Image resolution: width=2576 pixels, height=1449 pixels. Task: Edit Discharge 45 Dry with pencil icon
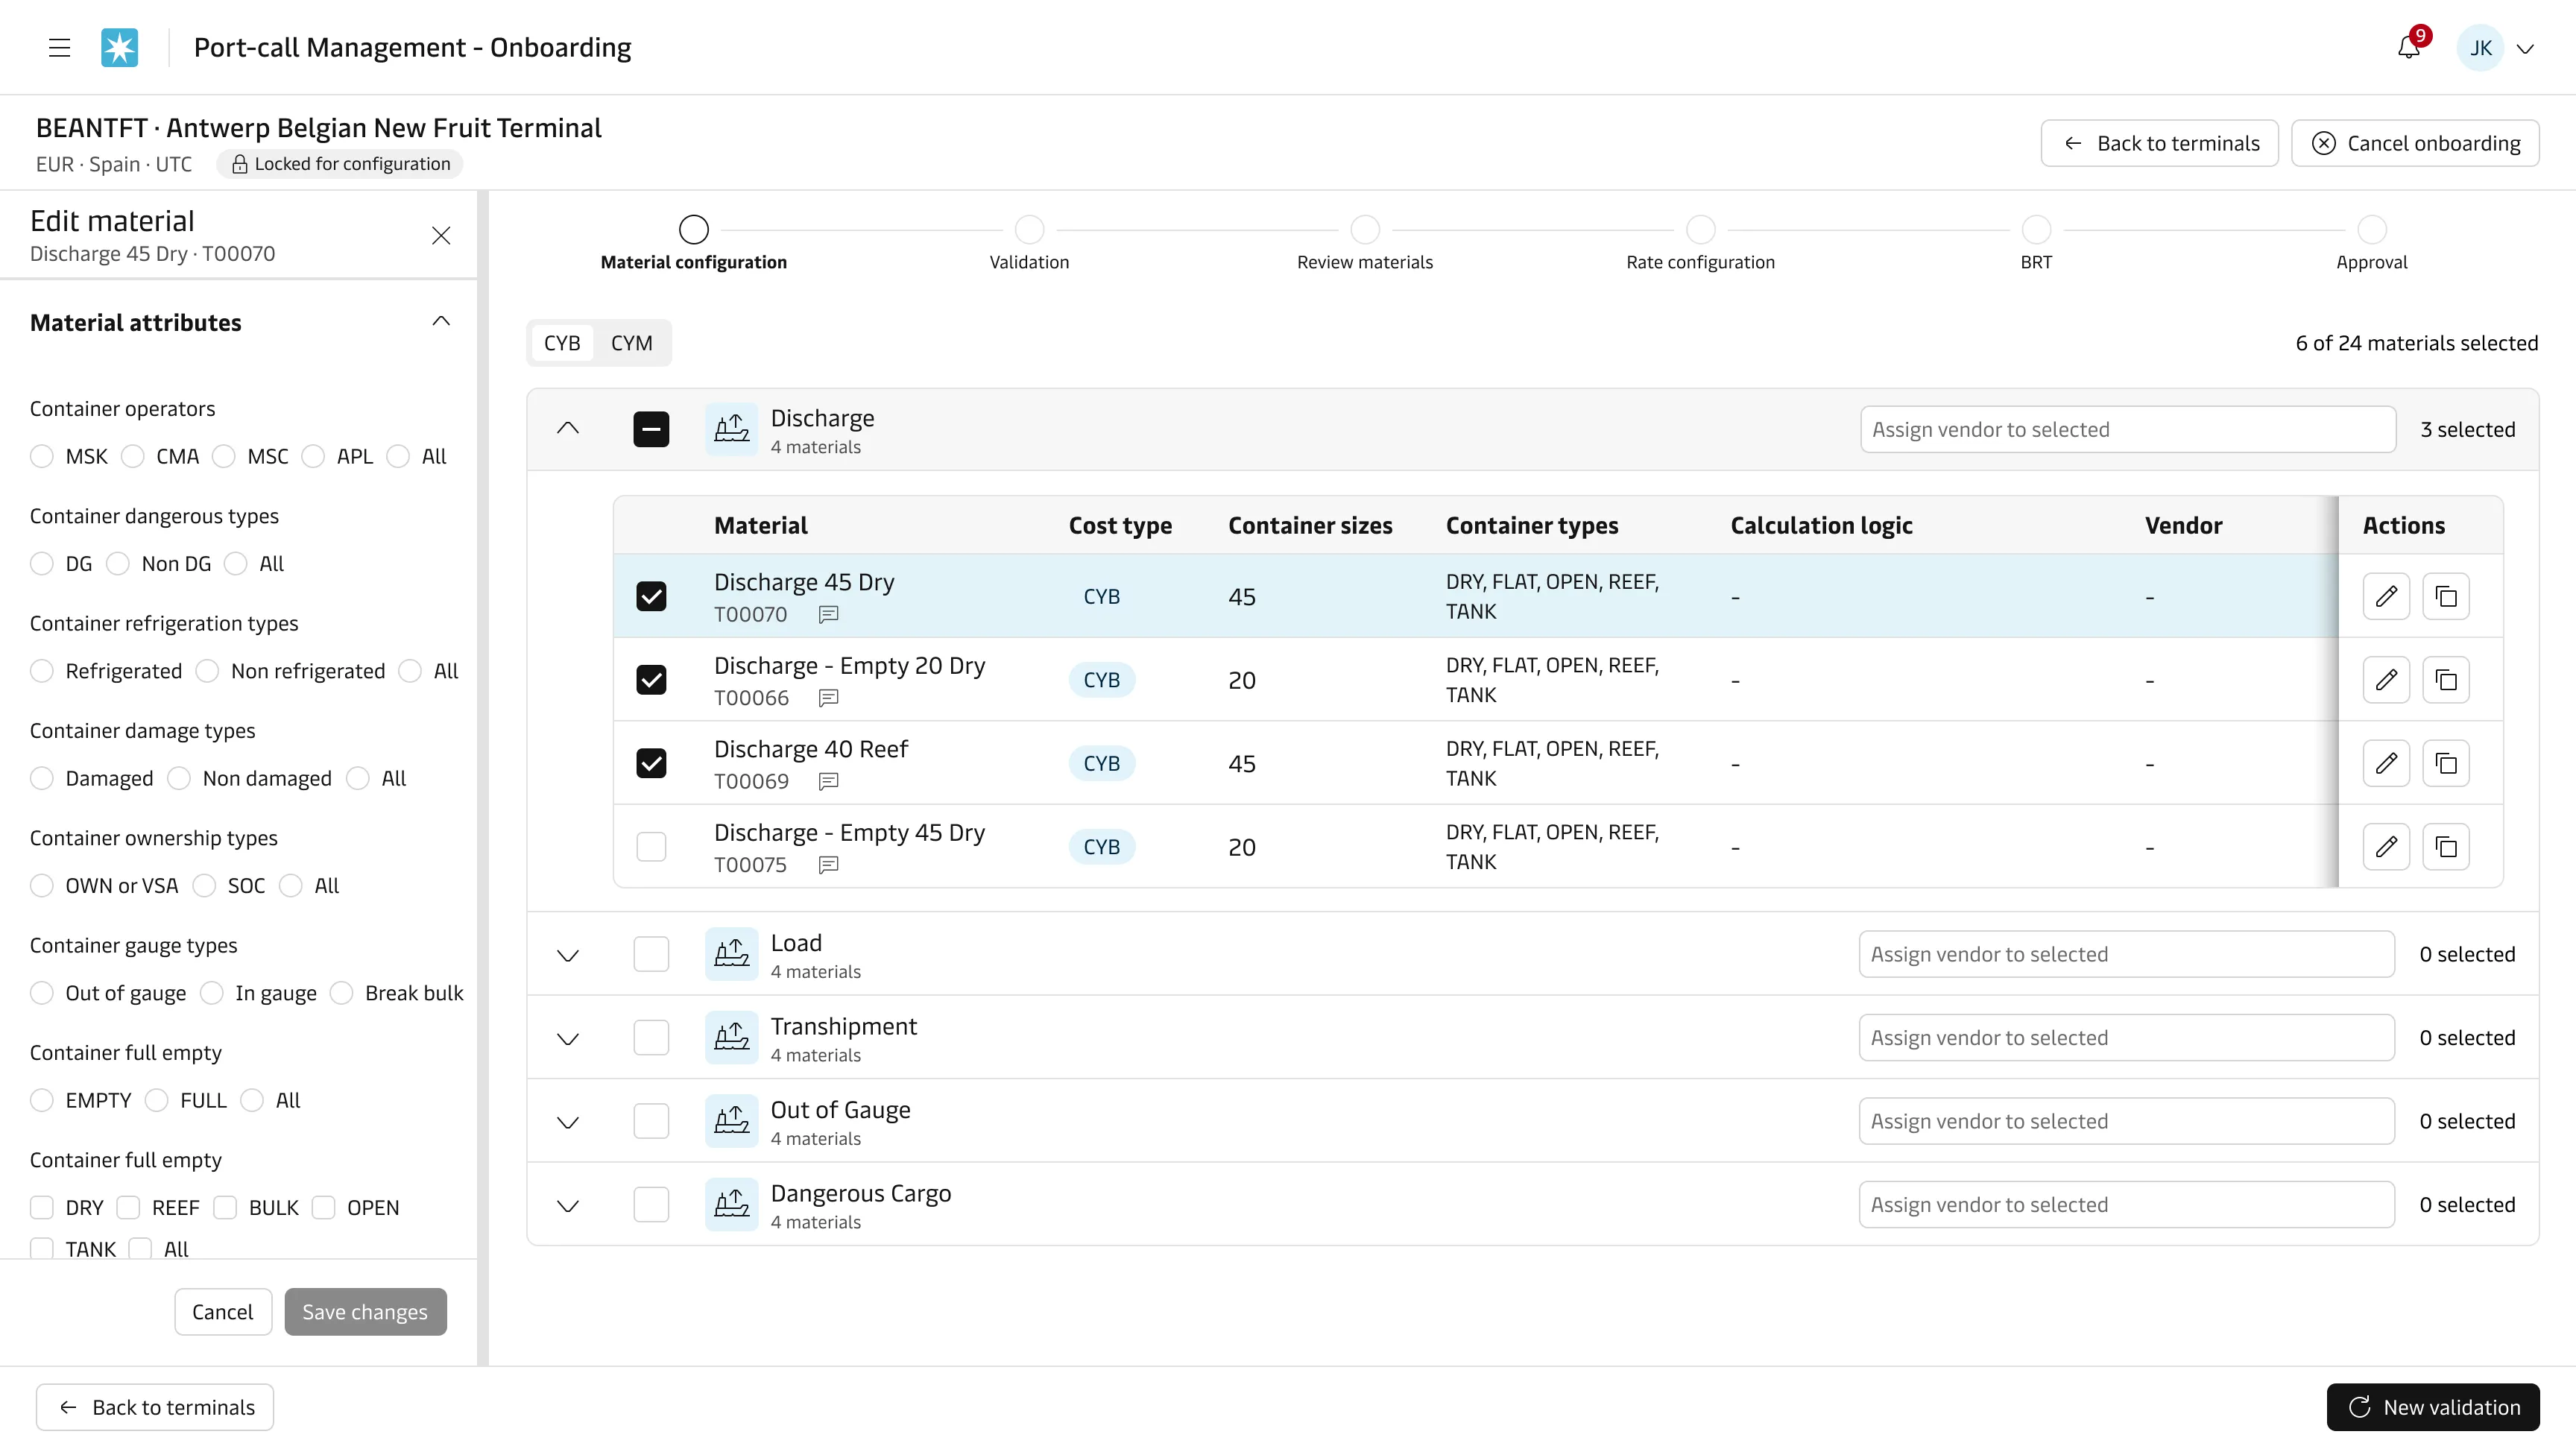point(2386,597)
